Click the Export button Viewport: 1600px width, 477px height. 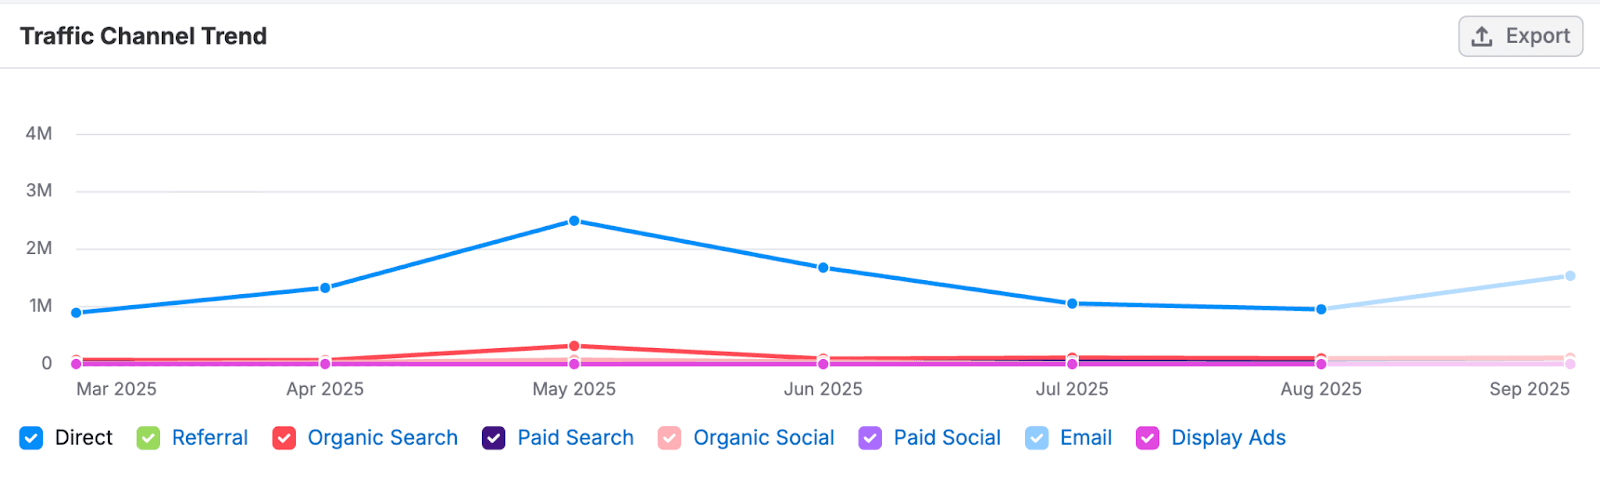[1520, 37]
